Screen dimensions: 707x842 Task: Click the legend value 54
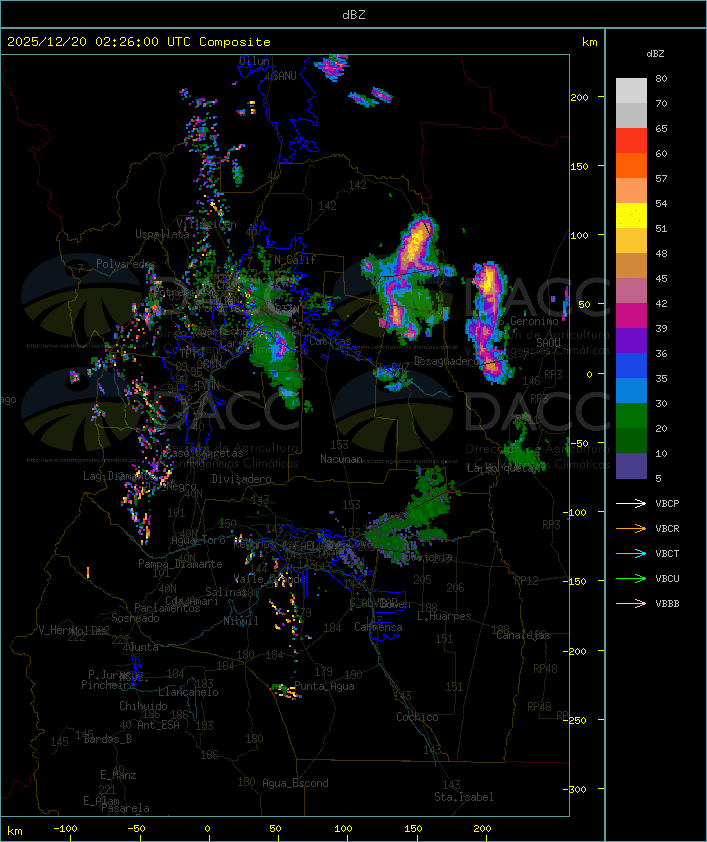(x=661, y=204)
